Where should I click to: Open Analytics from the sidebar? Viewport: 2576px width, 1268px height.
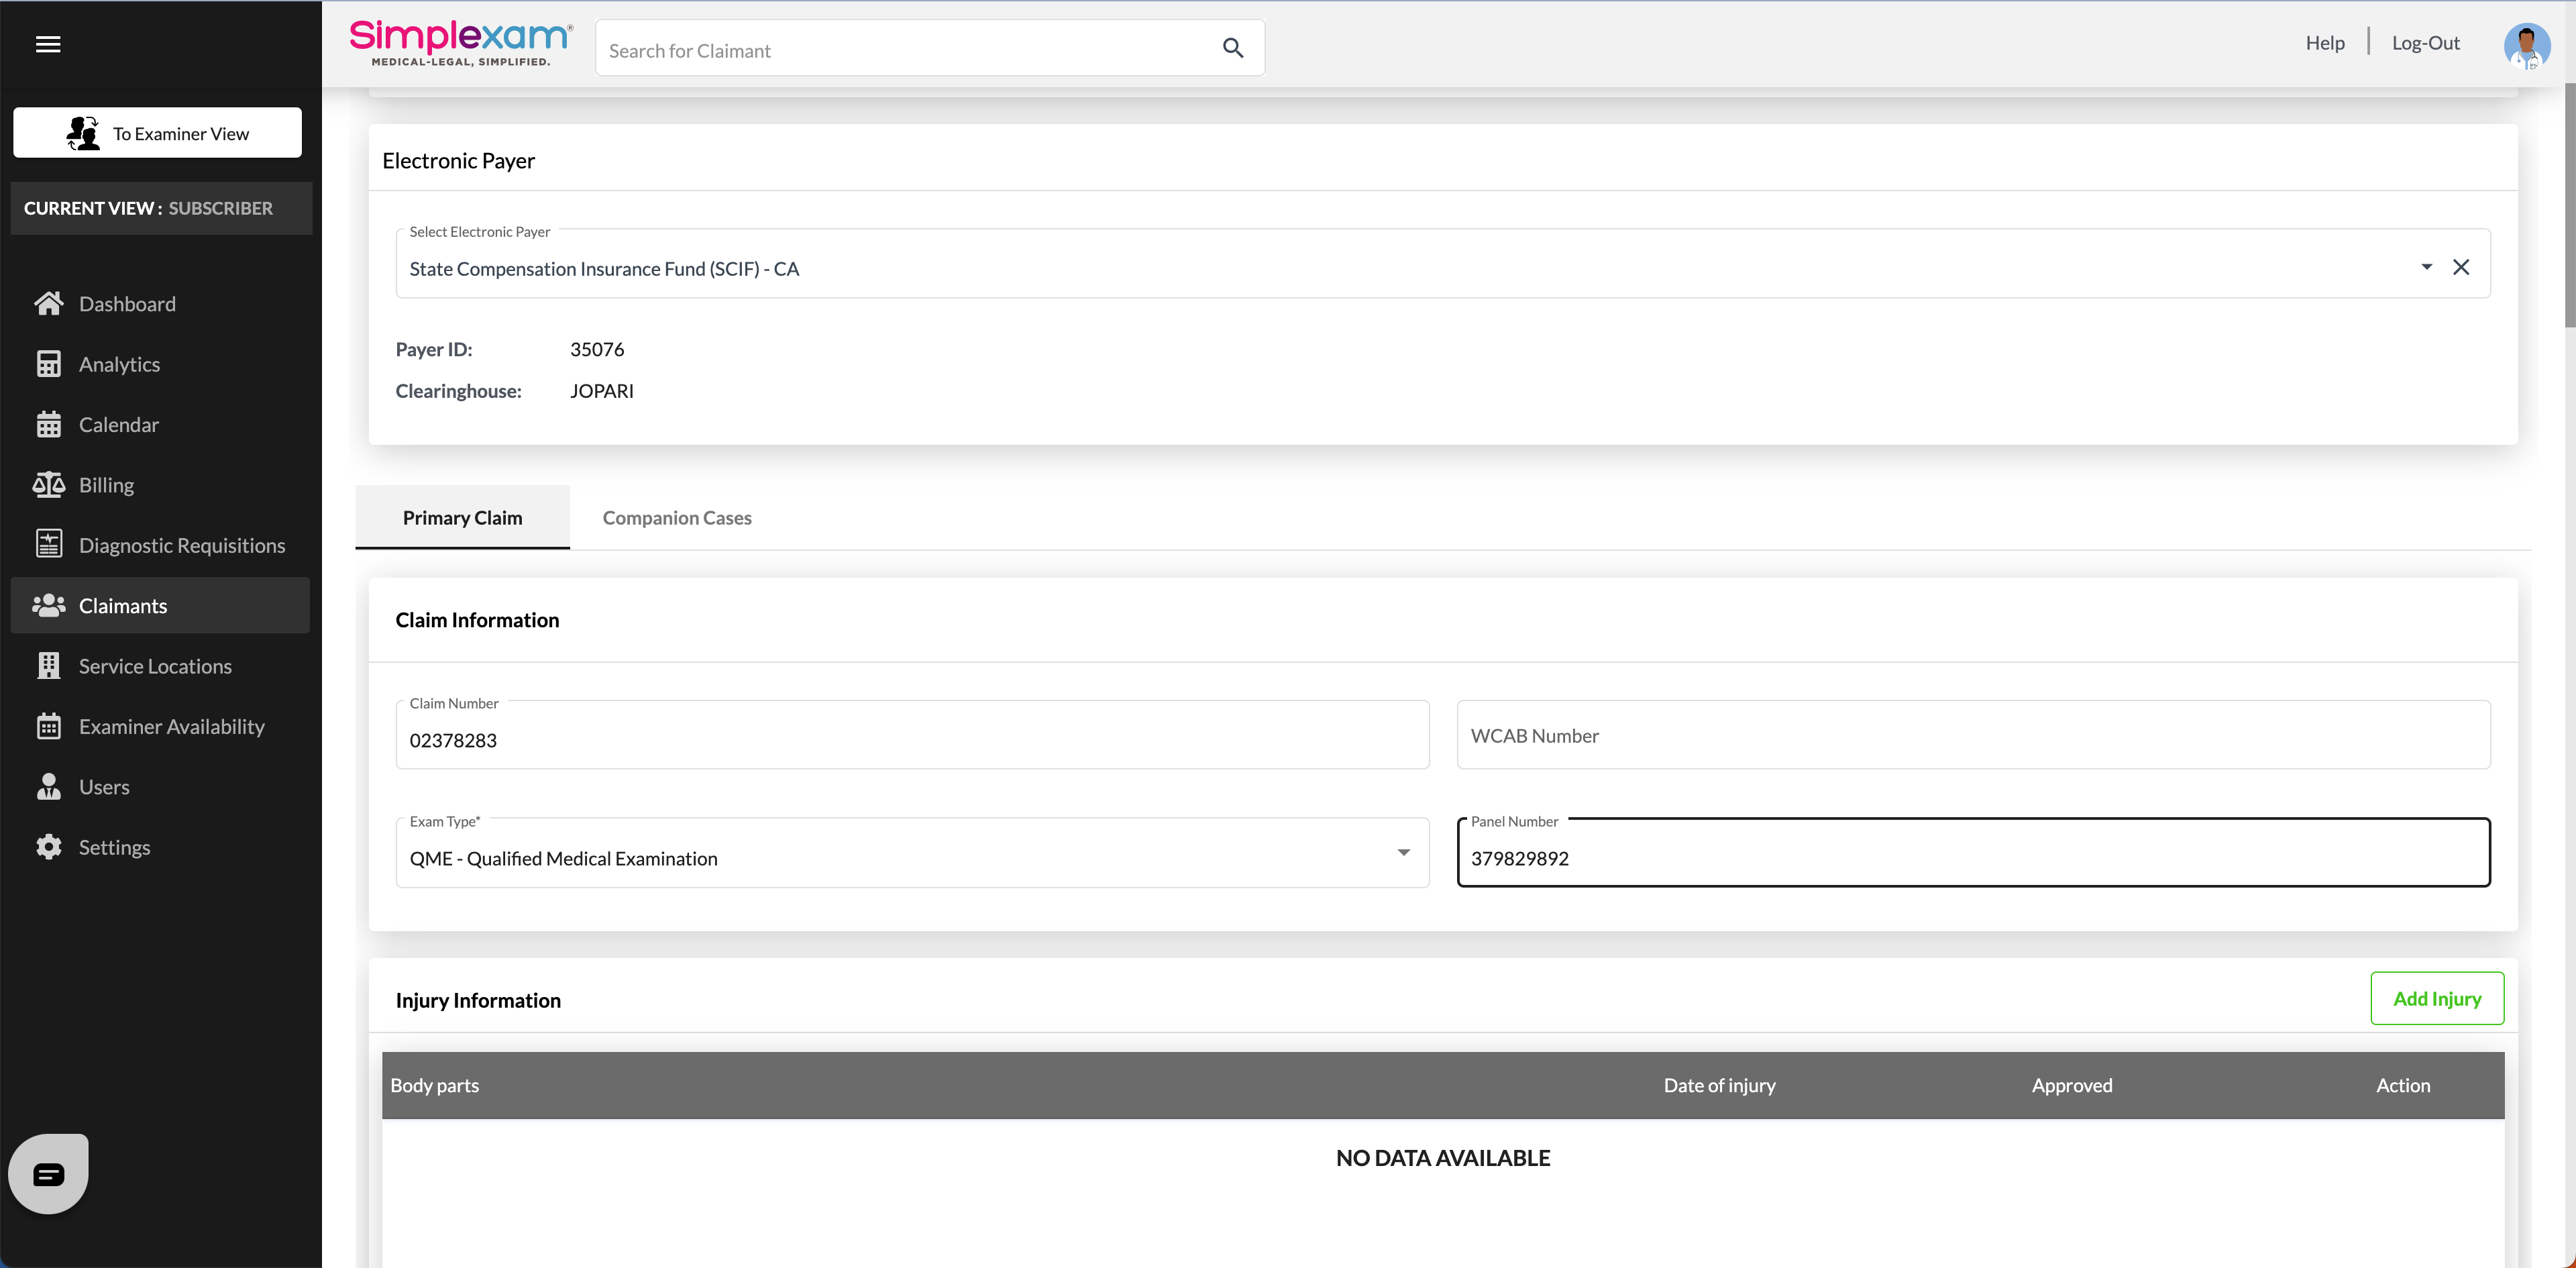pos(119,364)
